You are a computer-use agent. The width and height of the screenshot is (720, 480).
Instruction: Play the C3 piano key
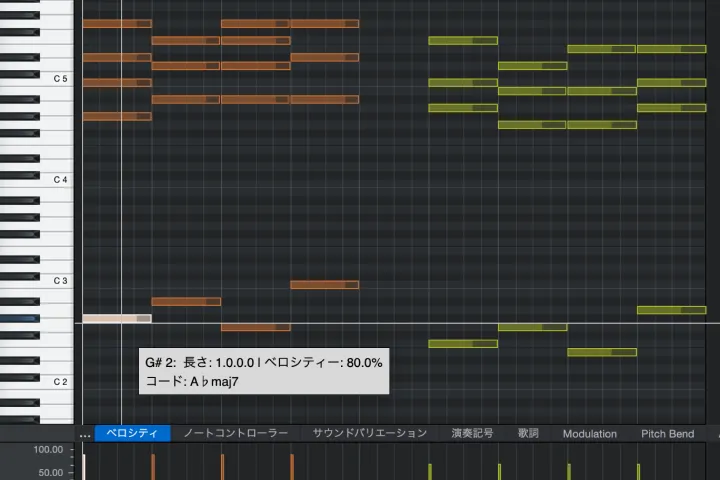(x=56, y=281)
